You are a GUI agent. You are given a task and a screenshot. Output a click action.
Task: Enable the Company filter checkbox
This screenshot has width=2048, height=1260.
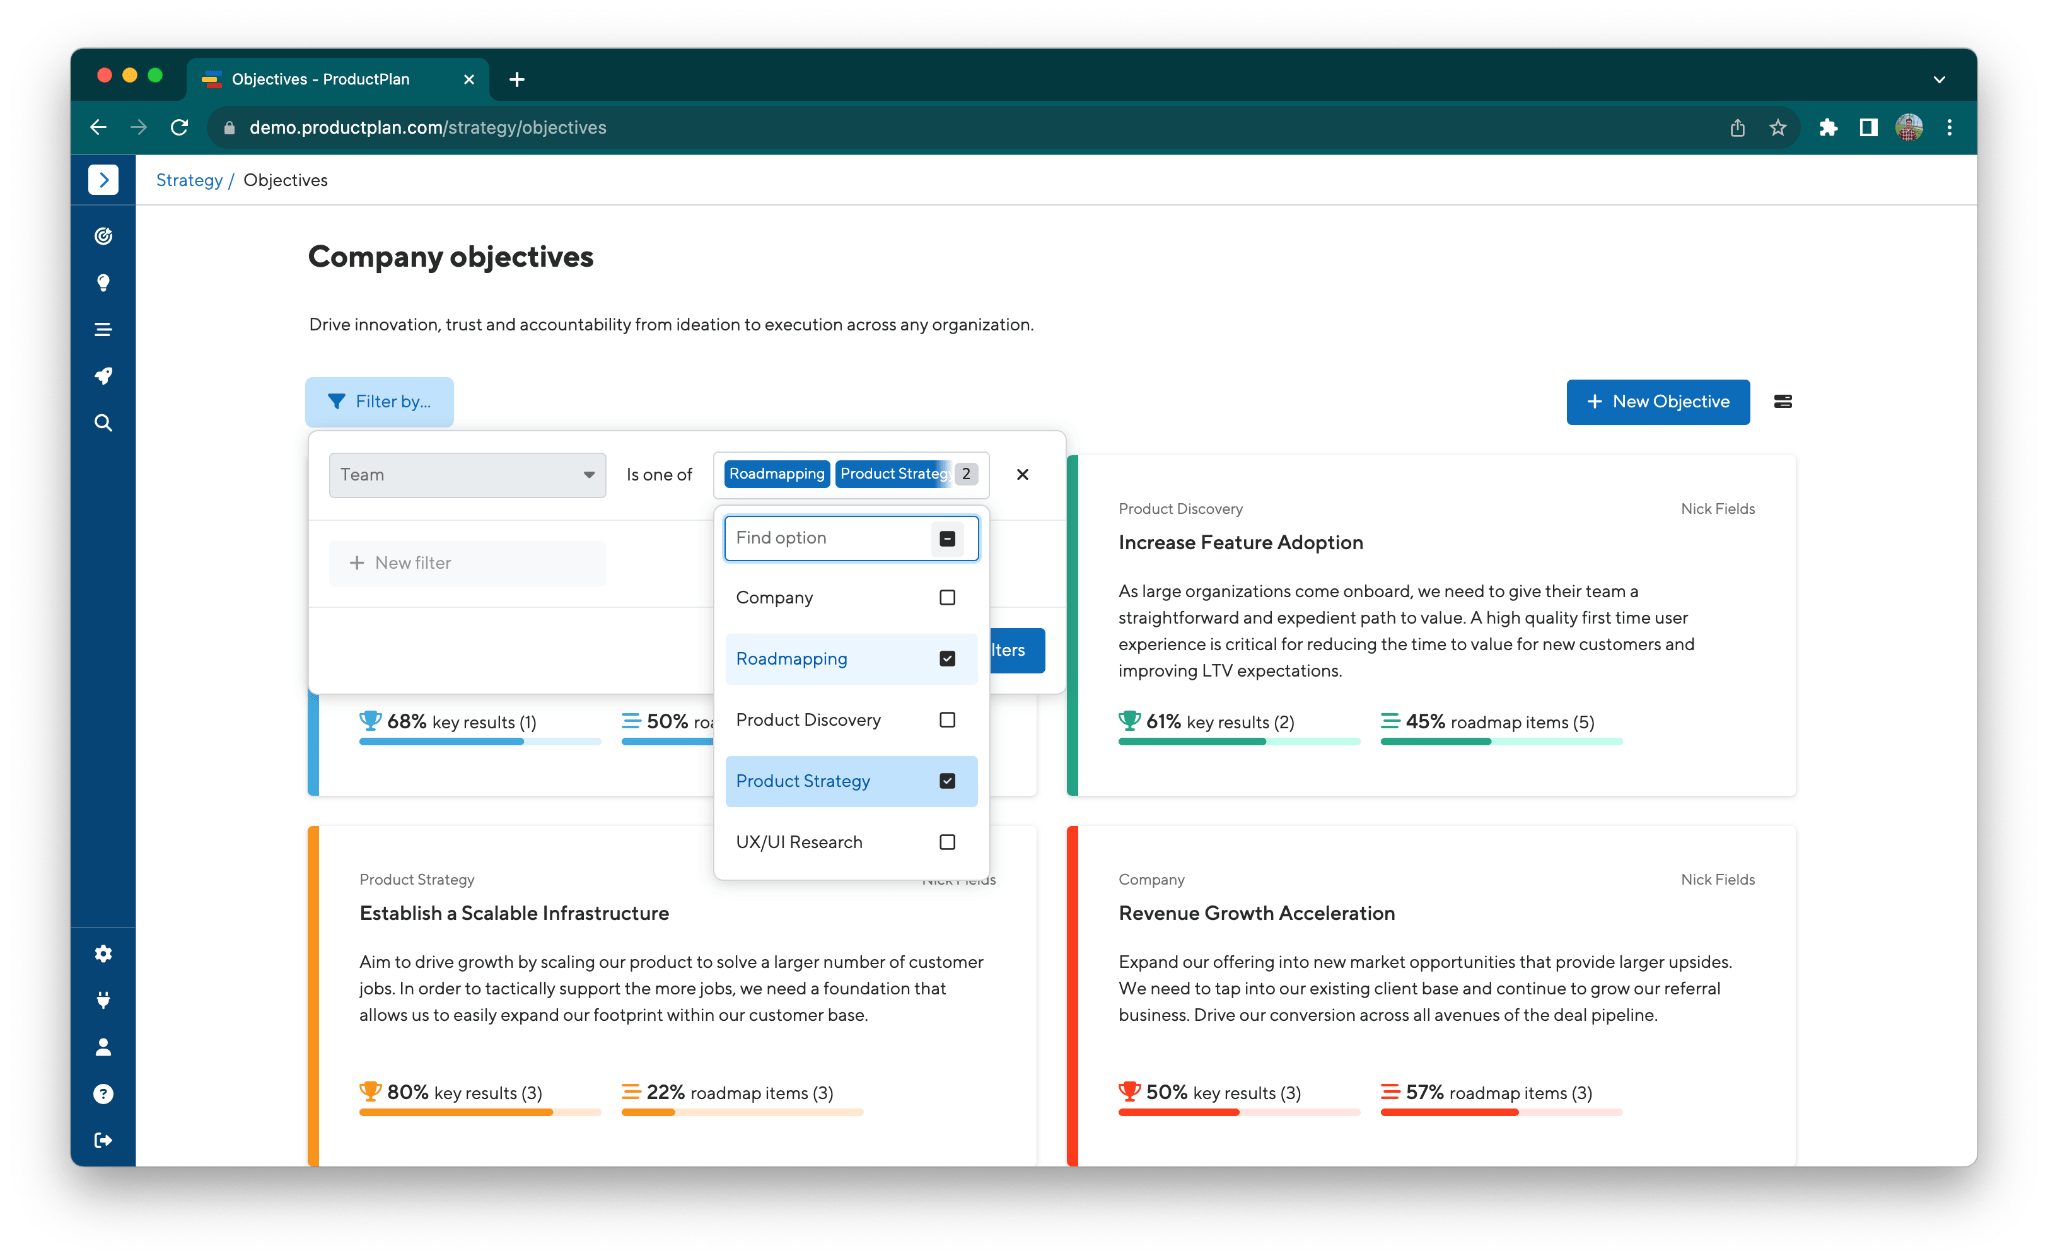click(946, 597)
